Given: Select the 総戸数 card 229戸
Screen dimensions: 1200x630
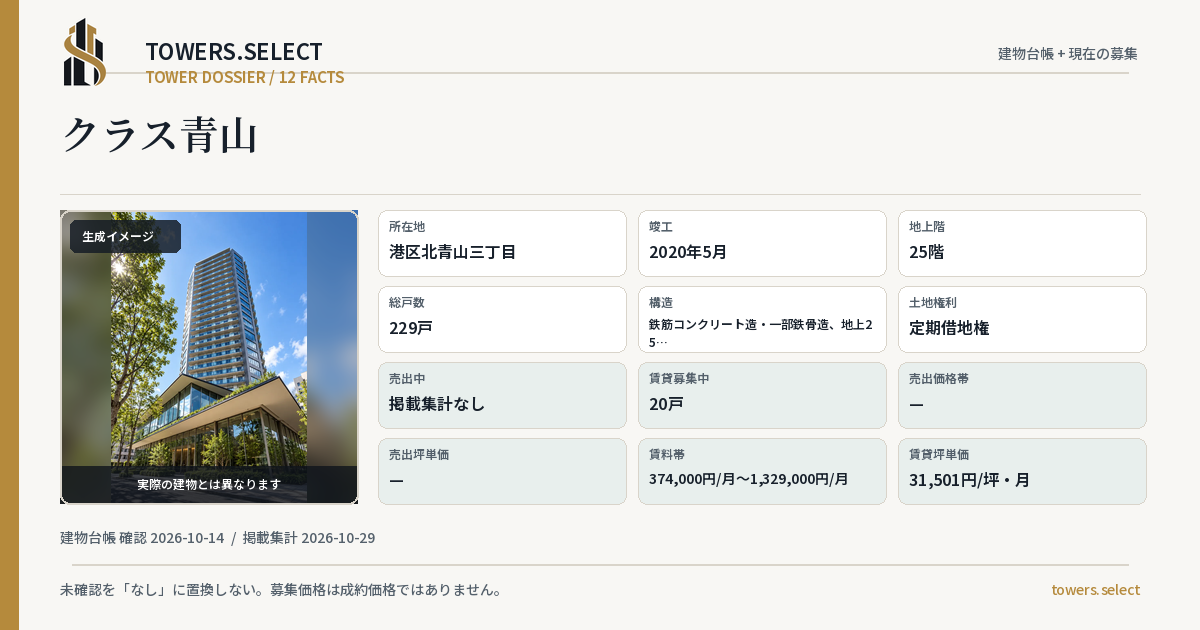Looking at the screenshot, I should pos(502,319).
